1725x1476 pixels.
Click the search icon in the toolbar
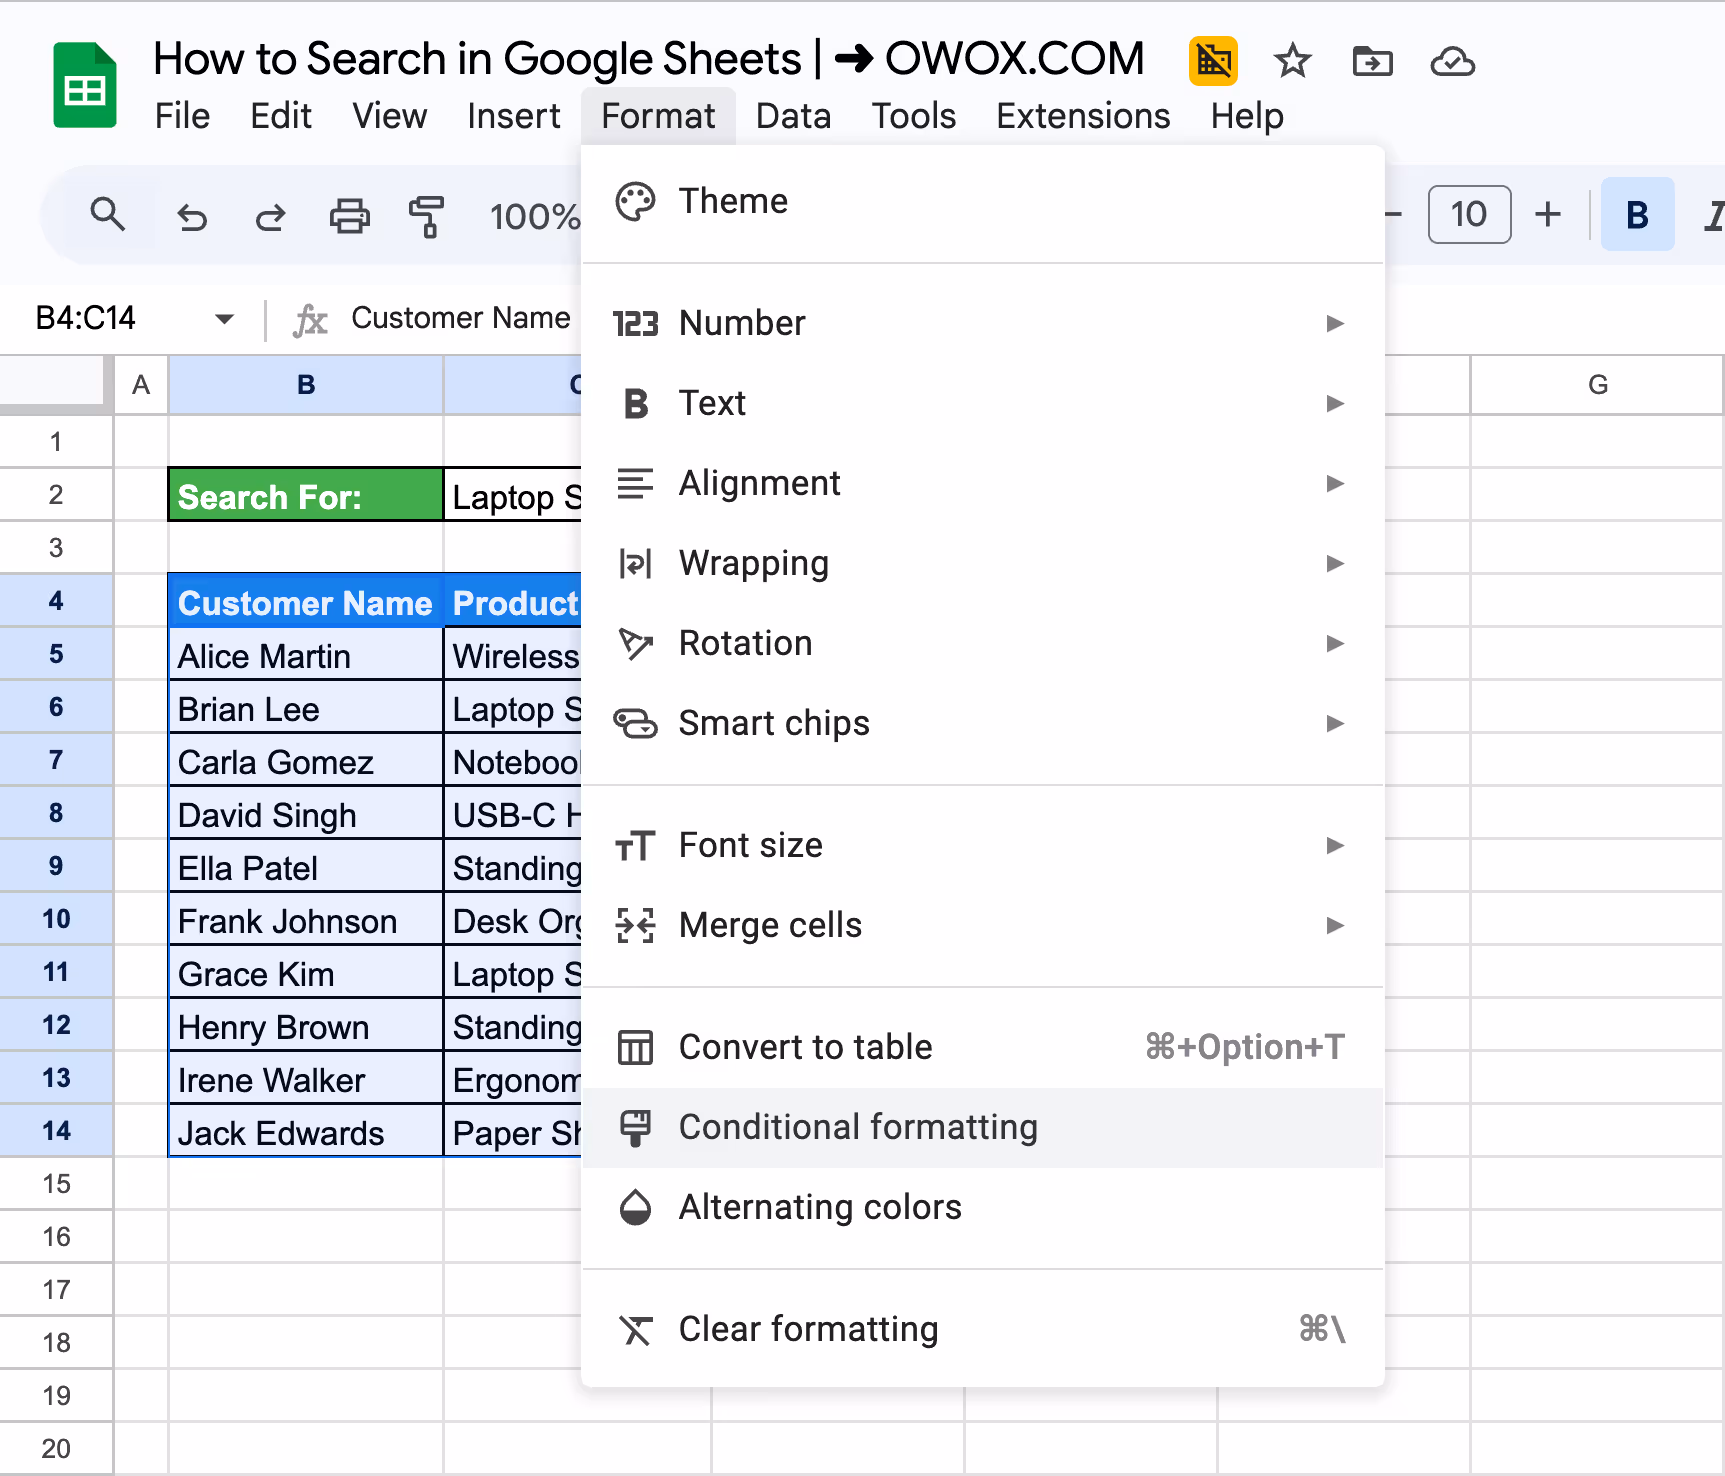coord(109,215)
